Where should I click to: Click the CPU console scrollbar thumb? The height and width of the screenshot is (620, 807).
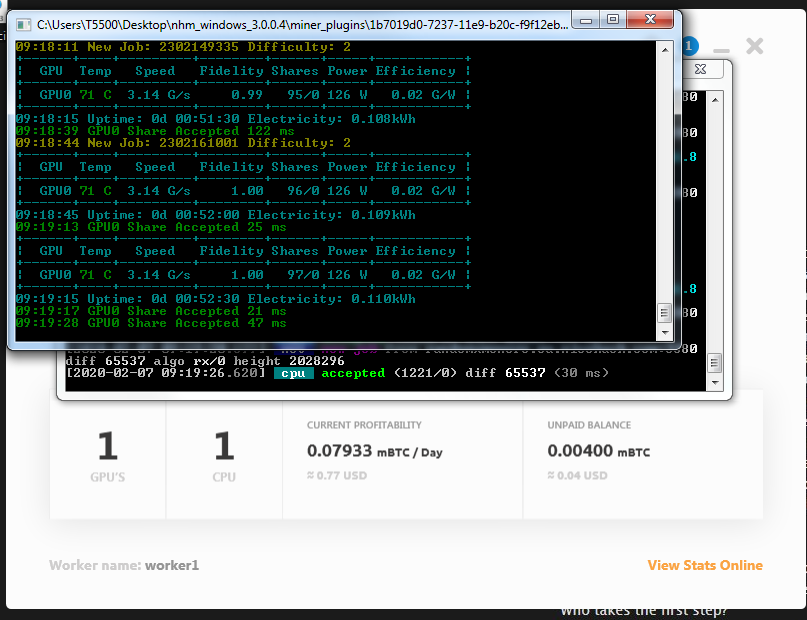pos(715,361)
